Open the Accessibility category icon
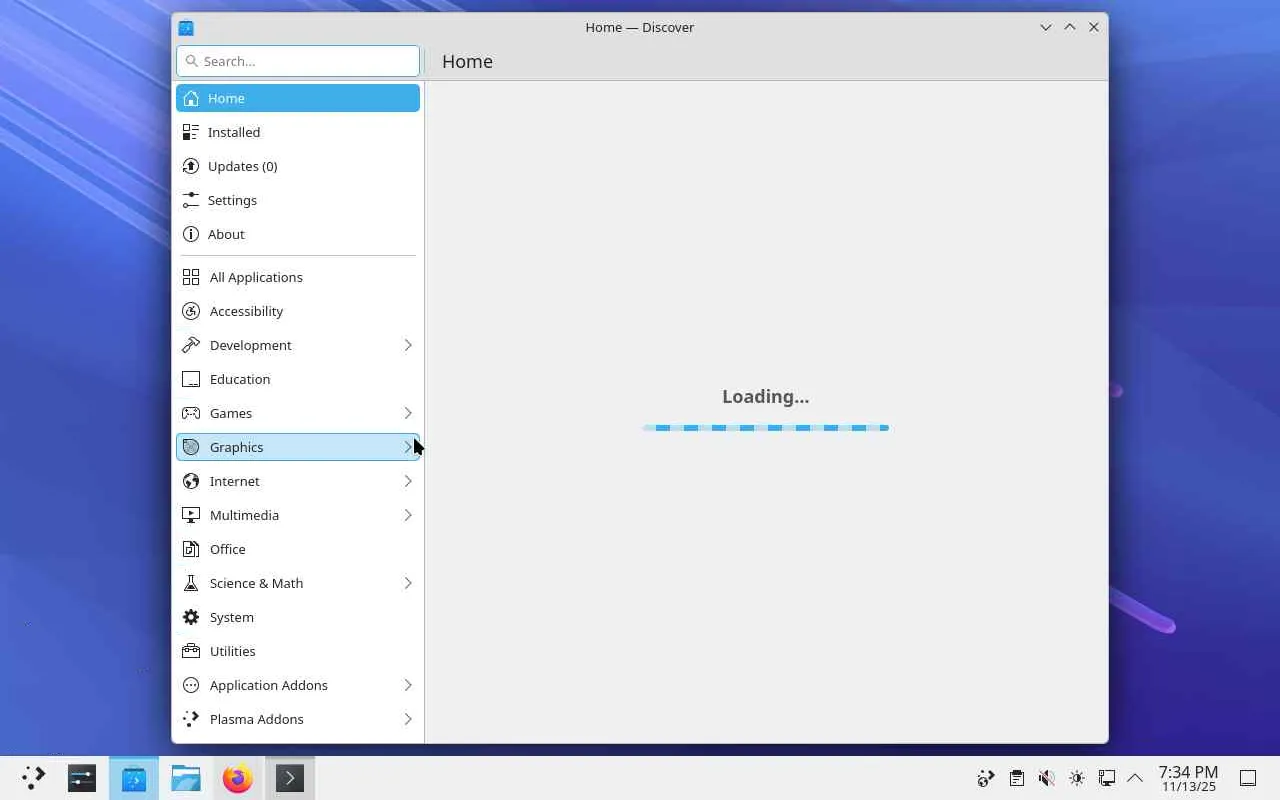This screenshot has width=1280, height=800. coord(191,311)
